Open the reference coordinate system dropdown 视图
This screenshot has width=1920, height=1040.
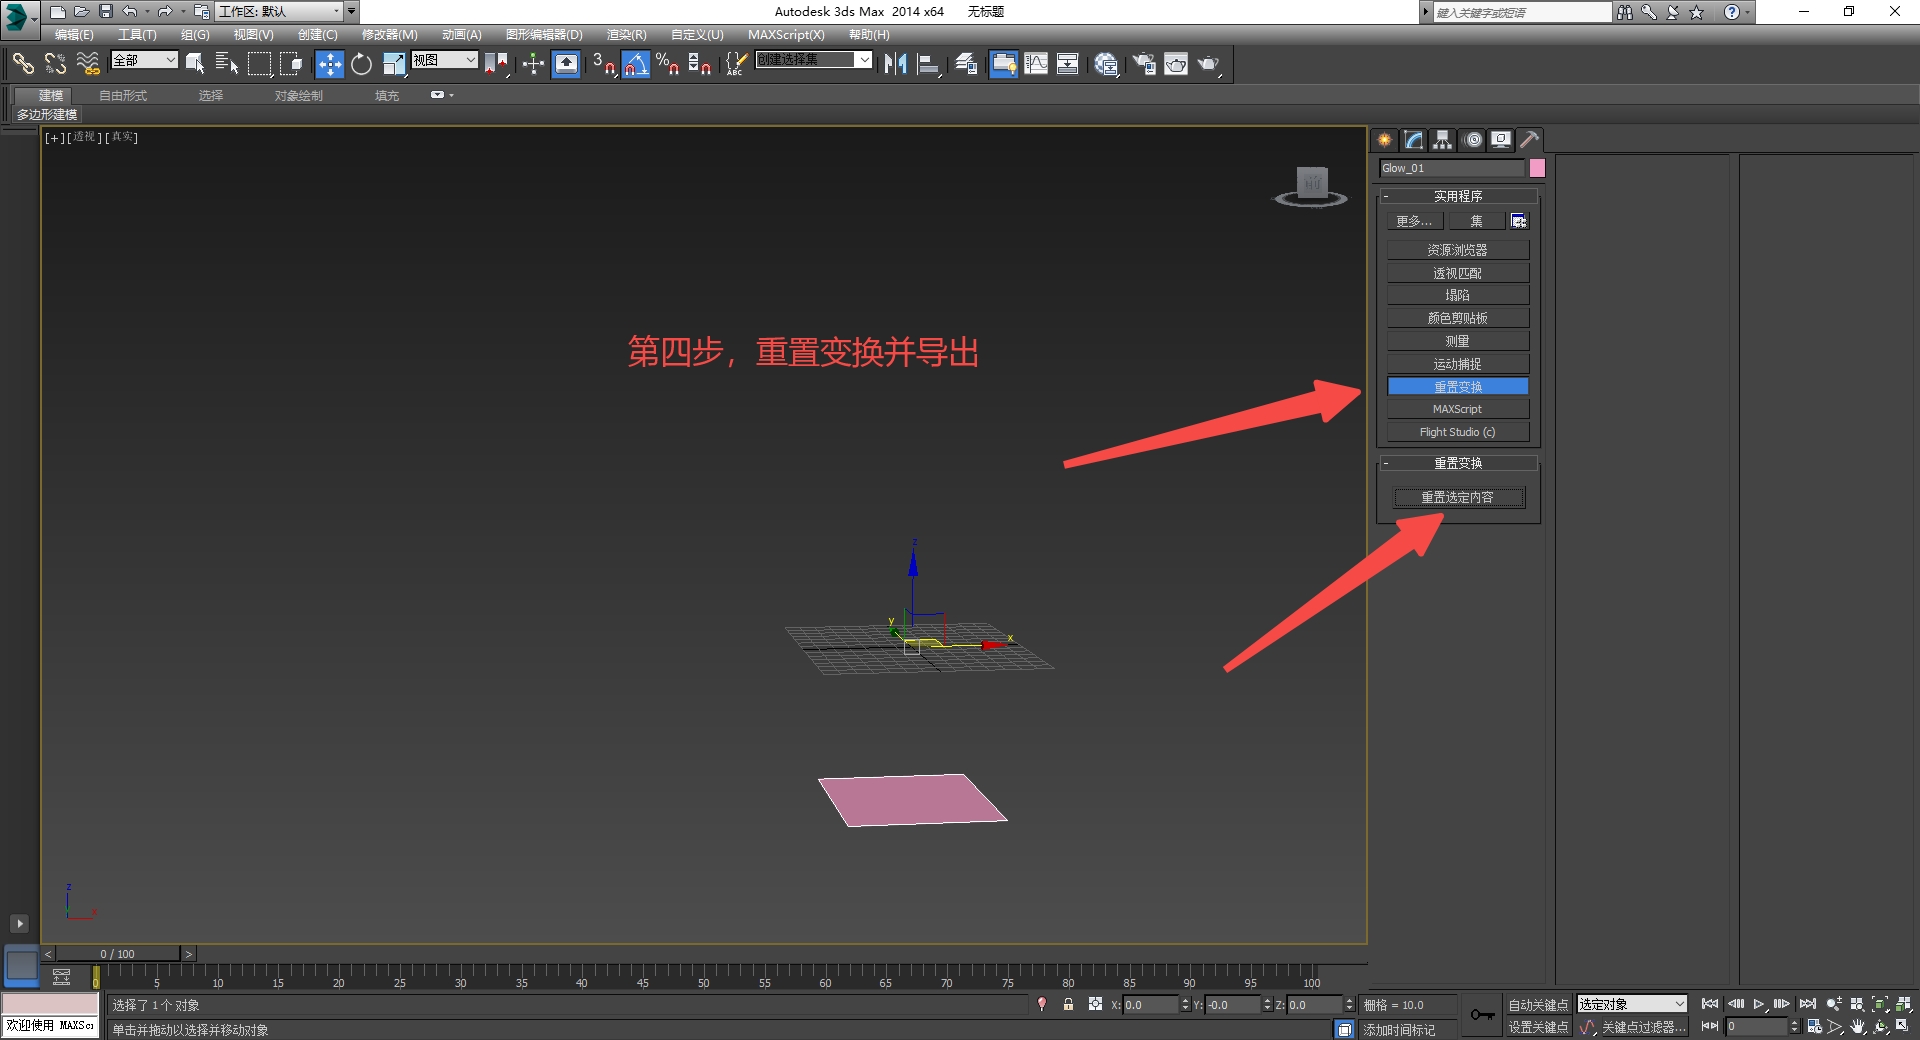[x=444, y=60]
